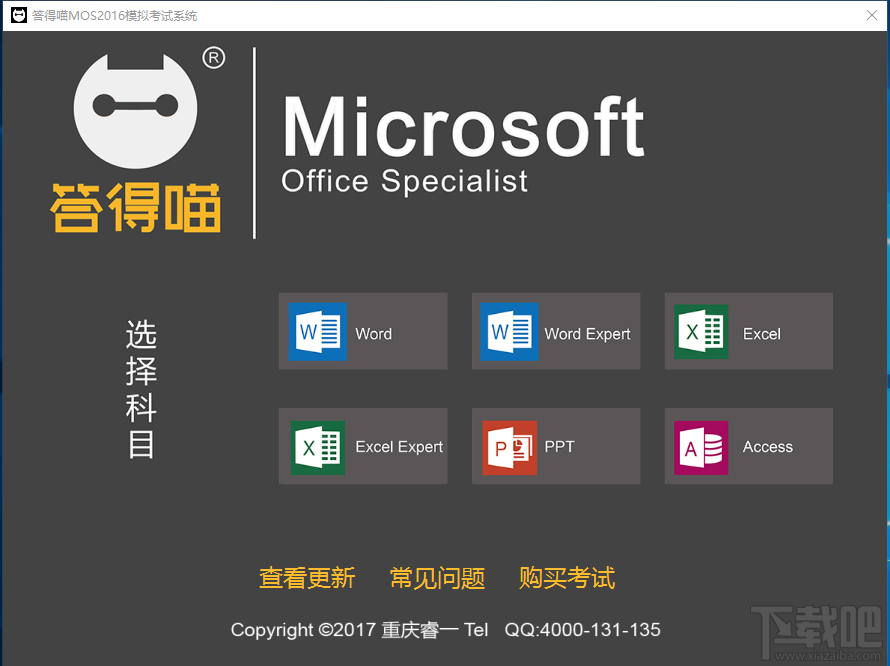The height and width of the screenshot is (666, 890).
Task: Select the "Excel" subject label
Action: [762, 334]
